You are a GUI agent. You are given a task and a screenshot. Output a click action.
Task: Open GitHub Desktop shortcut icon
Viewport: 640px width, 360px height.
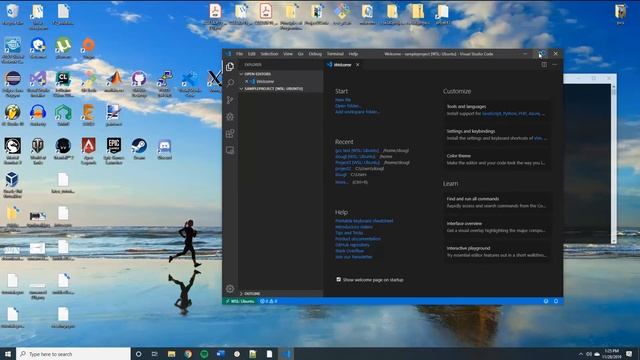139,84
